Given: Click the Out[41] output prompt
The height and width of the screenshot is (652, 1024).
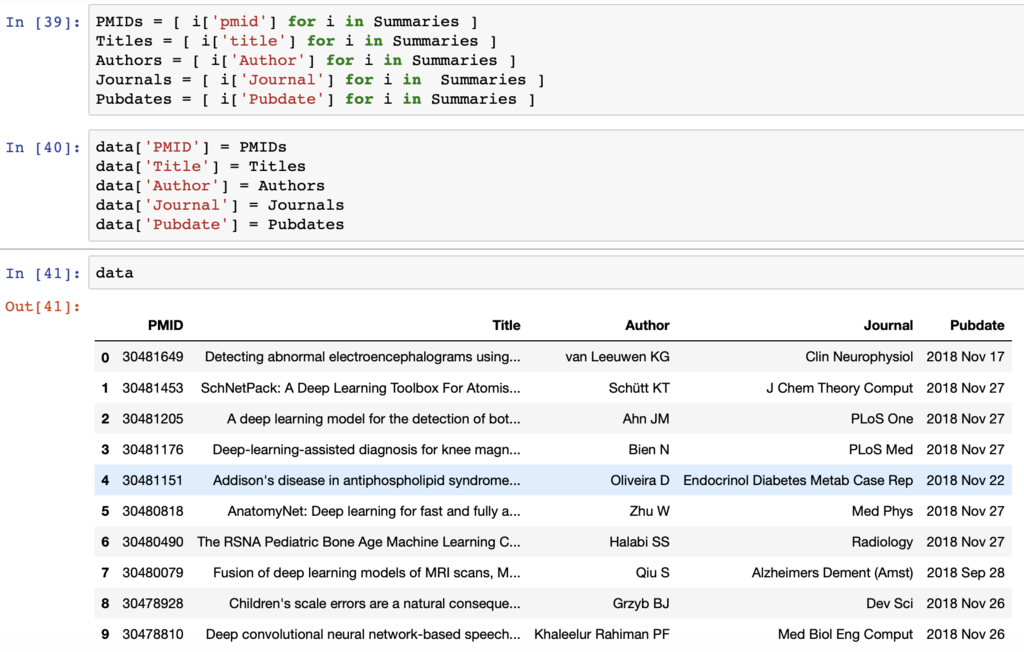Looking at the screenshot, I should [43, 306].
